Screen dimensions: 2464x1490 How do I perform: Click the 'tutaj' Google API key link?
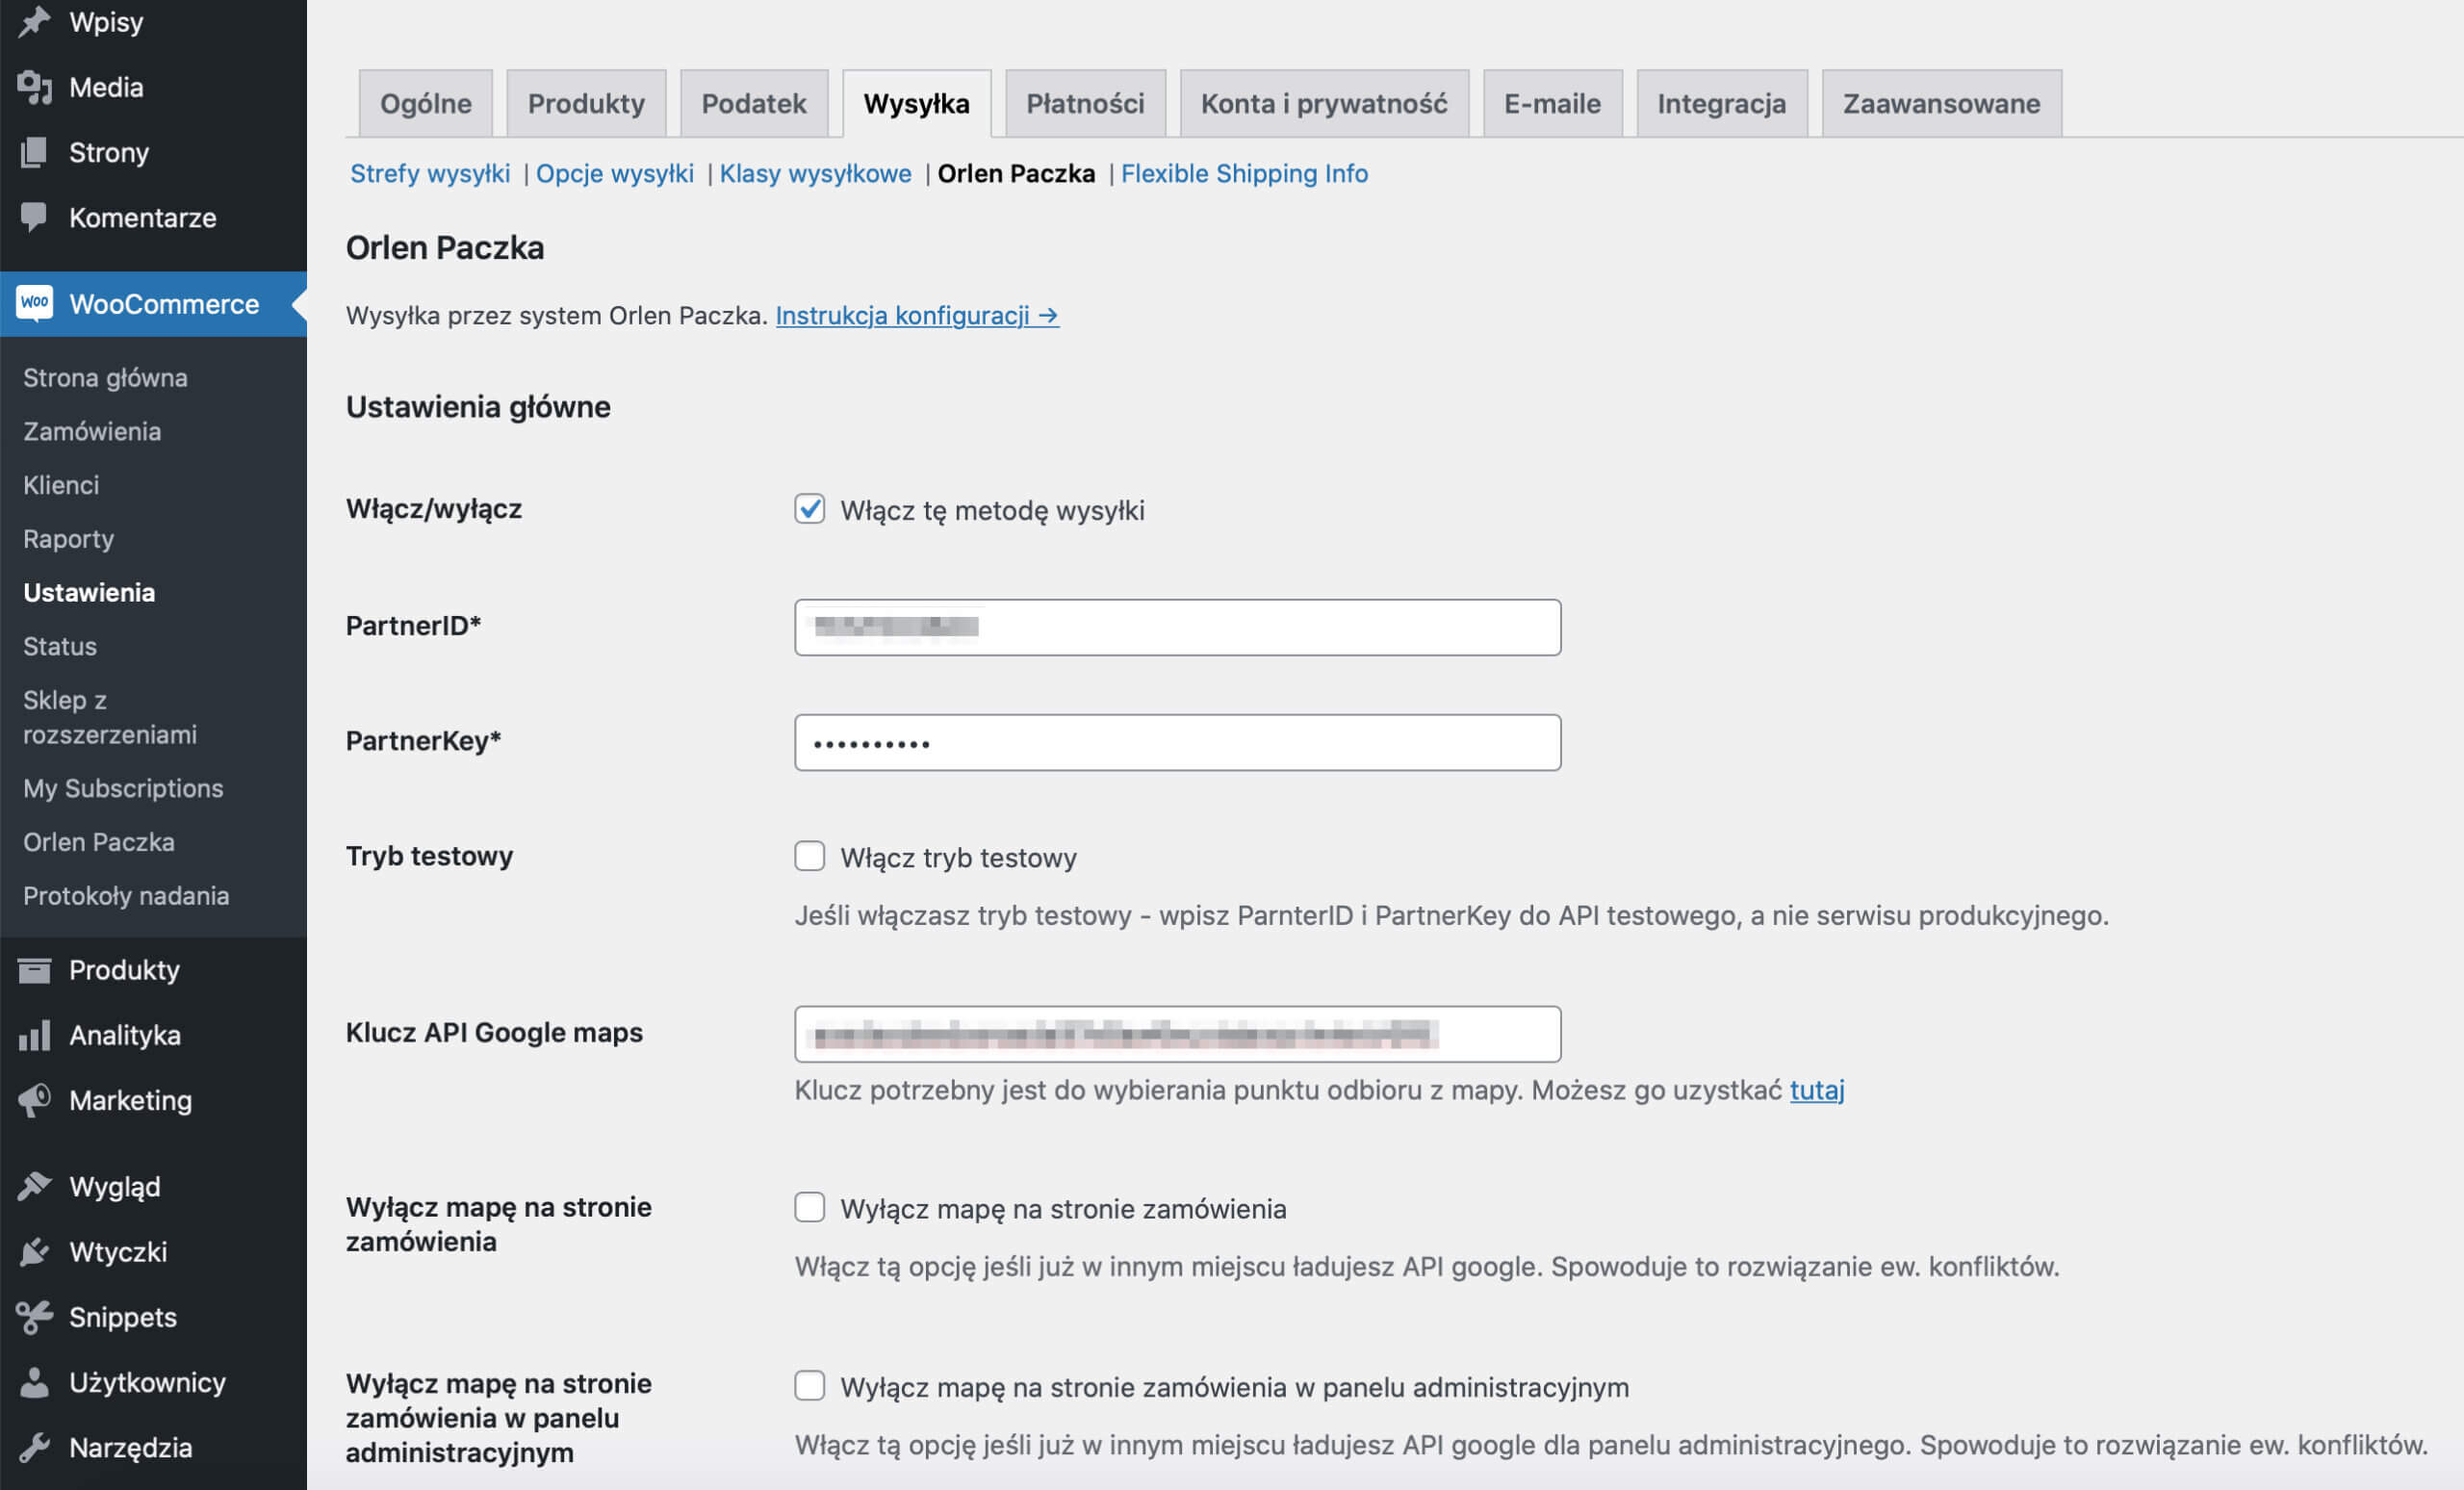click(1817, 1089)
